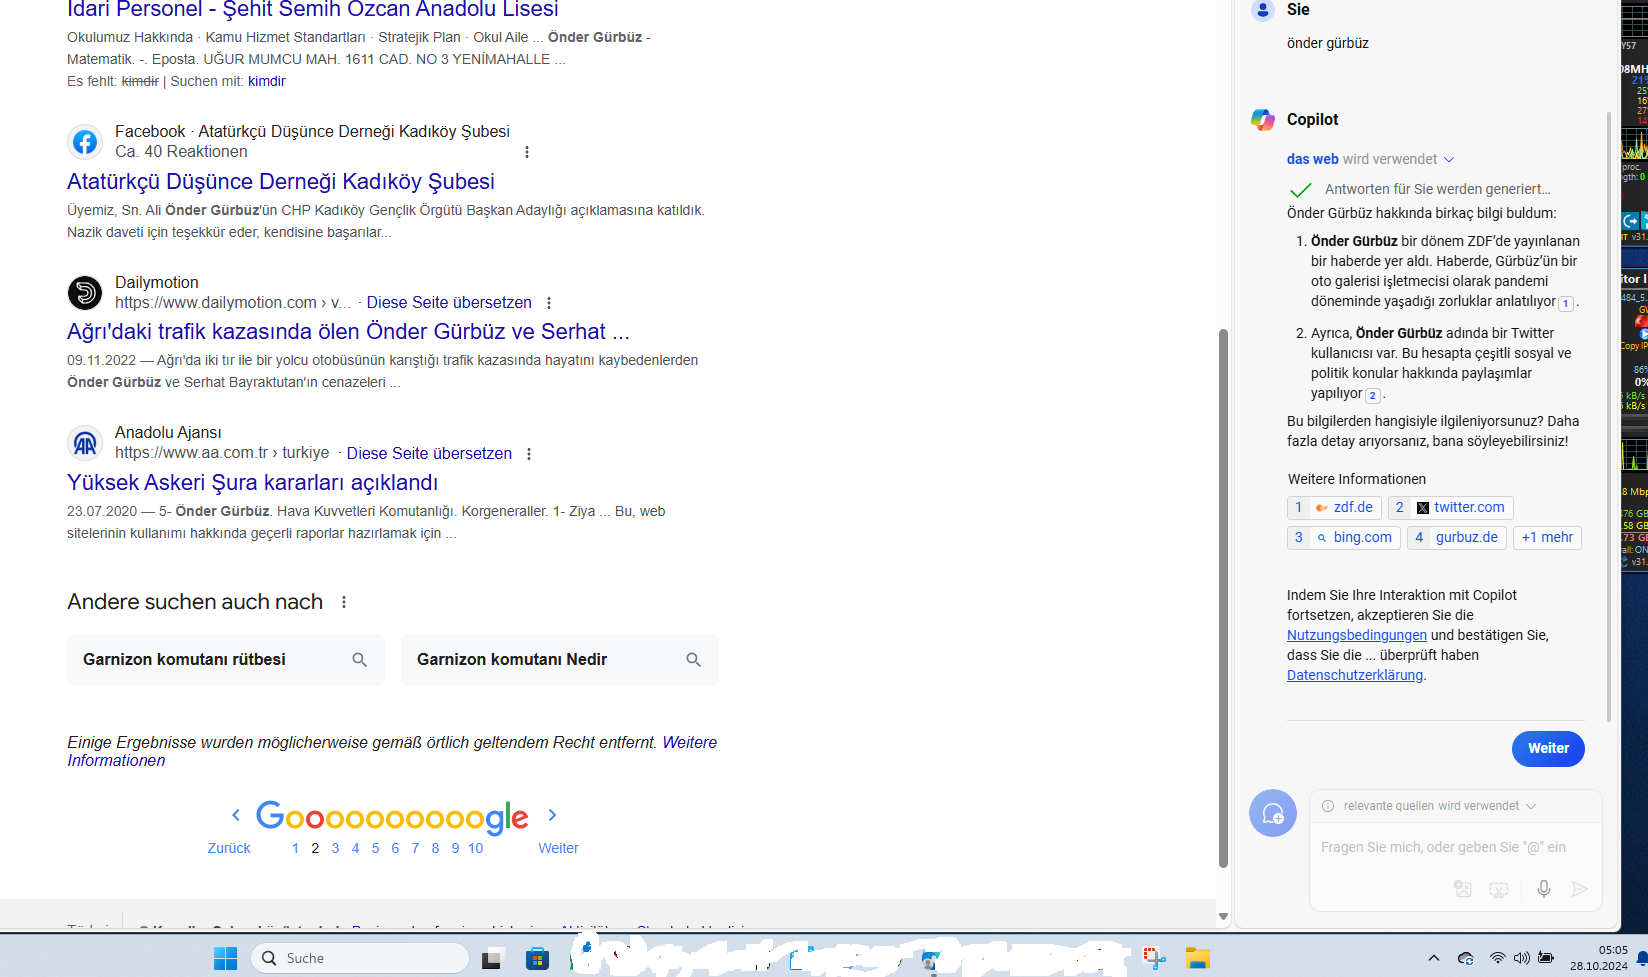This screenshot has width=1648, height=977.
Task: Open the bing.com source reference
Action: pos(1344,538)
